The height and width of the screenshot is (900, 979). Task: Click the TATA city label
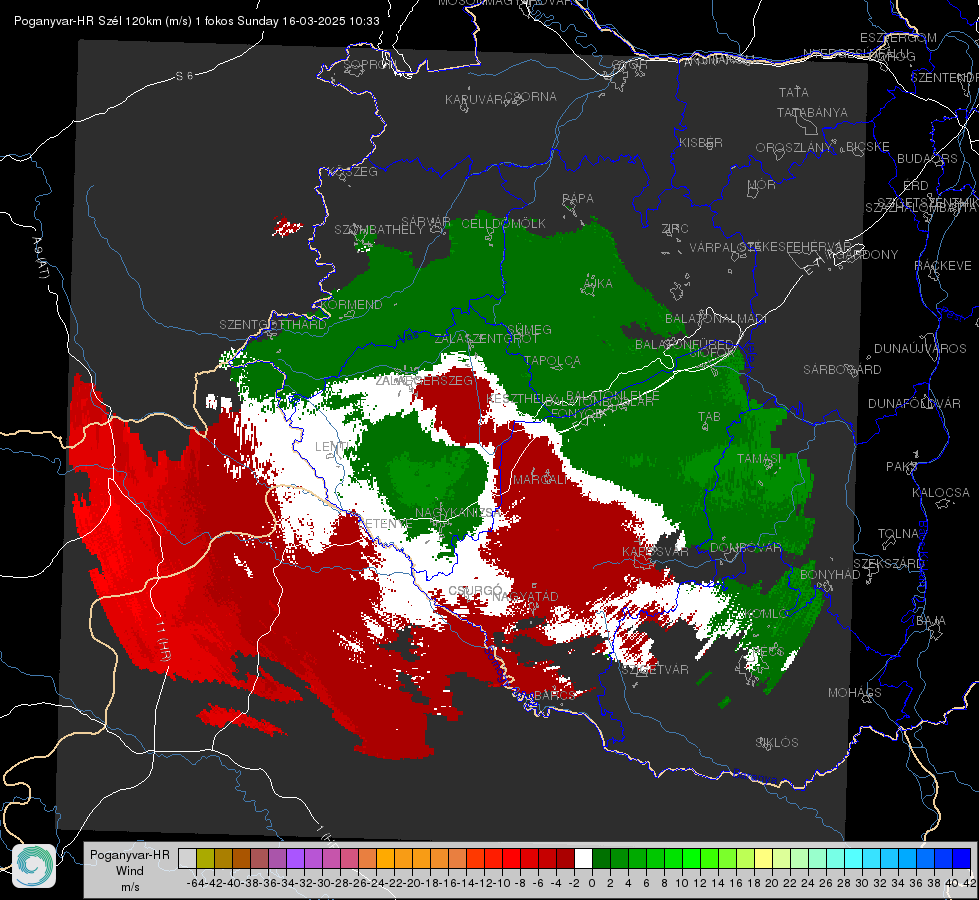pos(794,92)
